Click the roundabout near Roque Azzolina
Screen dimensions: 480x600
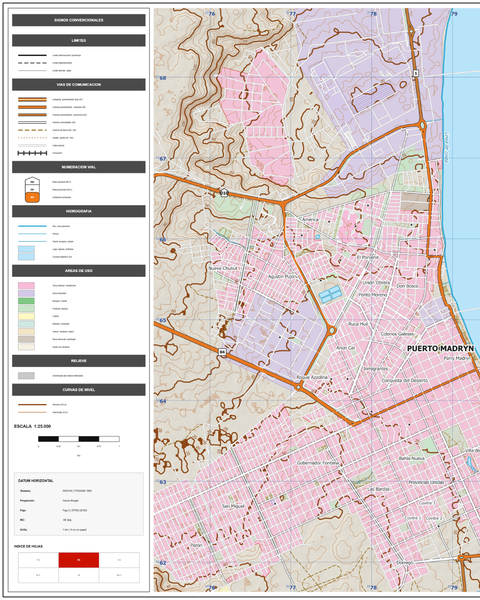(x=298, y=387)
